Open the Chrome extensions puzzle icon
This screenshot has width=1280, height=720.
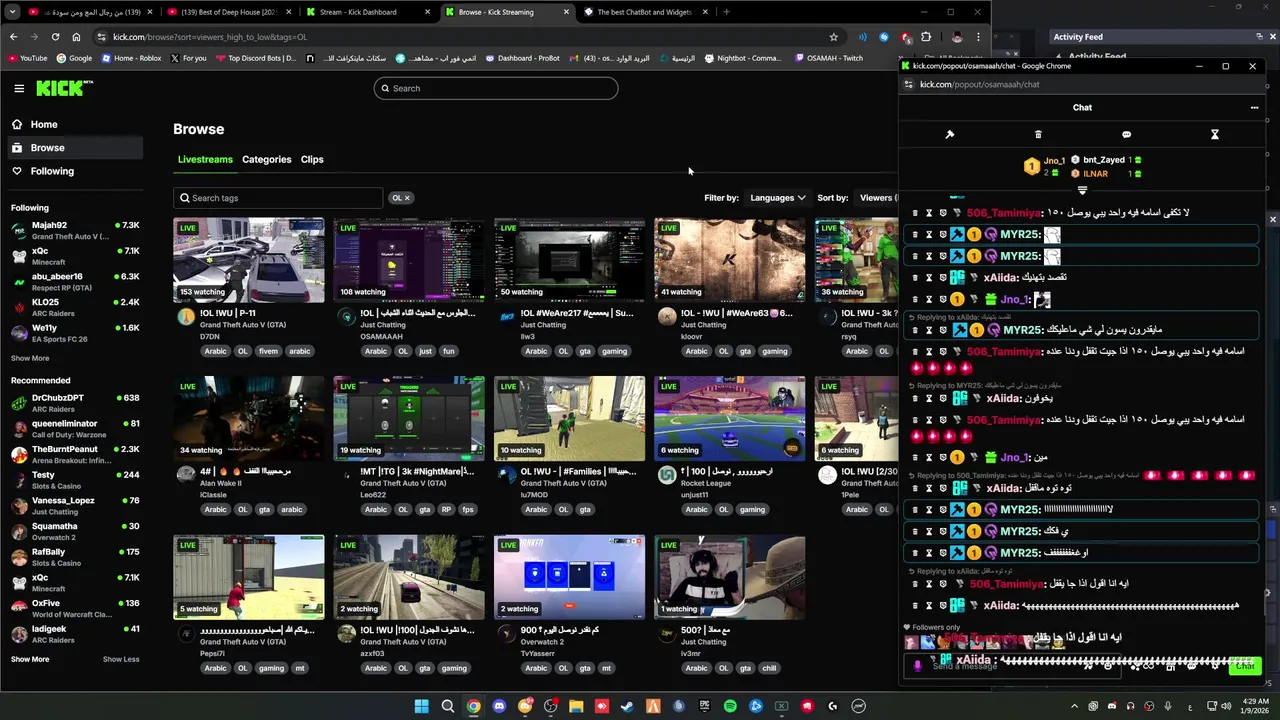(x=926, y=37)
